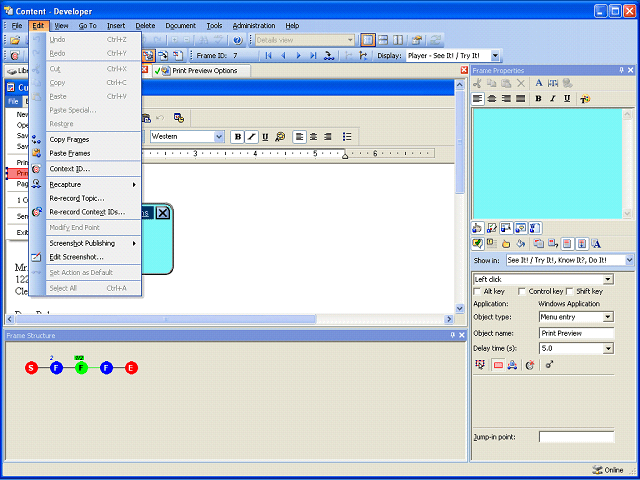Open the Go To menu

[87, 26]
